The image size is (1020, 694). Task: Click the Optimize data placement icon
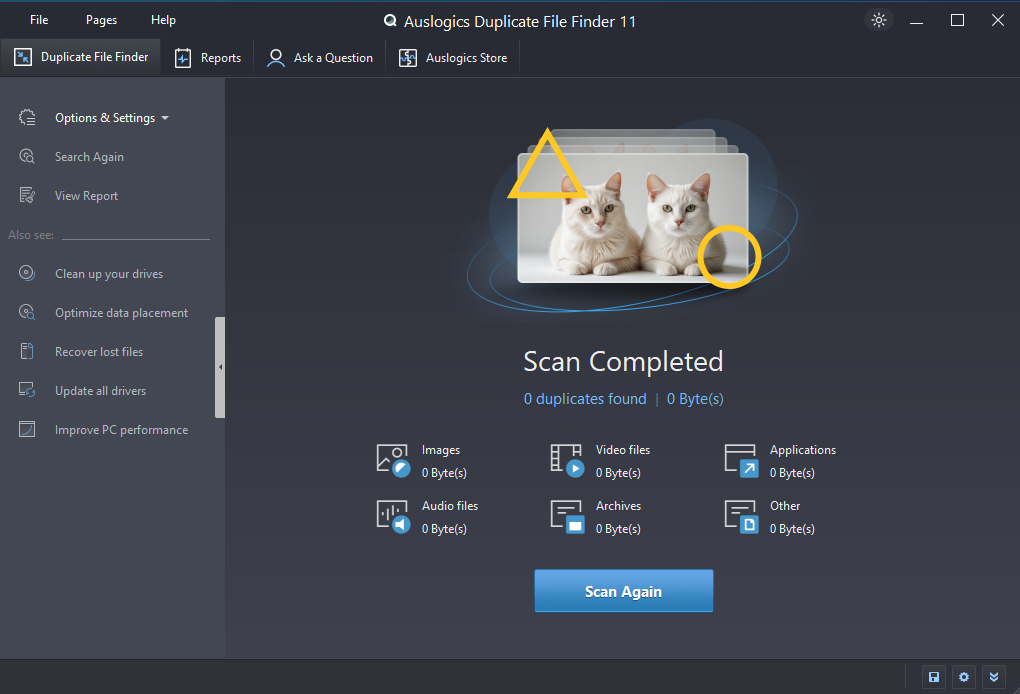27,313
